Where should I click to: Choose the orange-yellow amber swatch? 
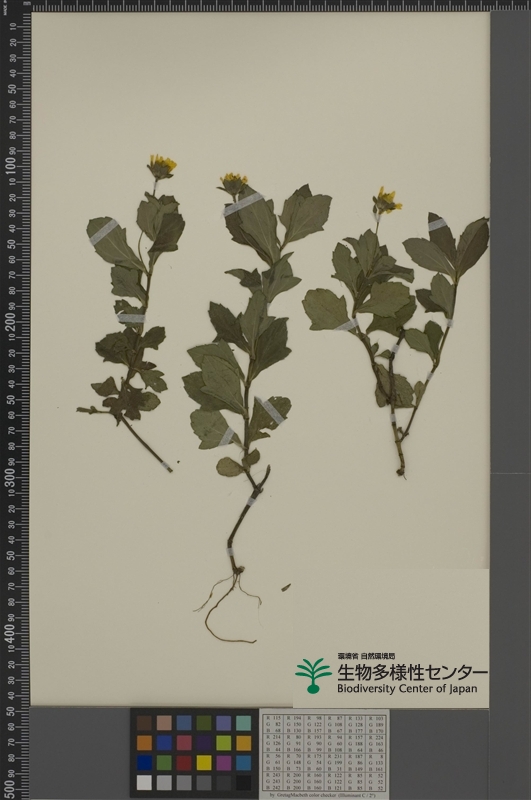click(244, 743)
